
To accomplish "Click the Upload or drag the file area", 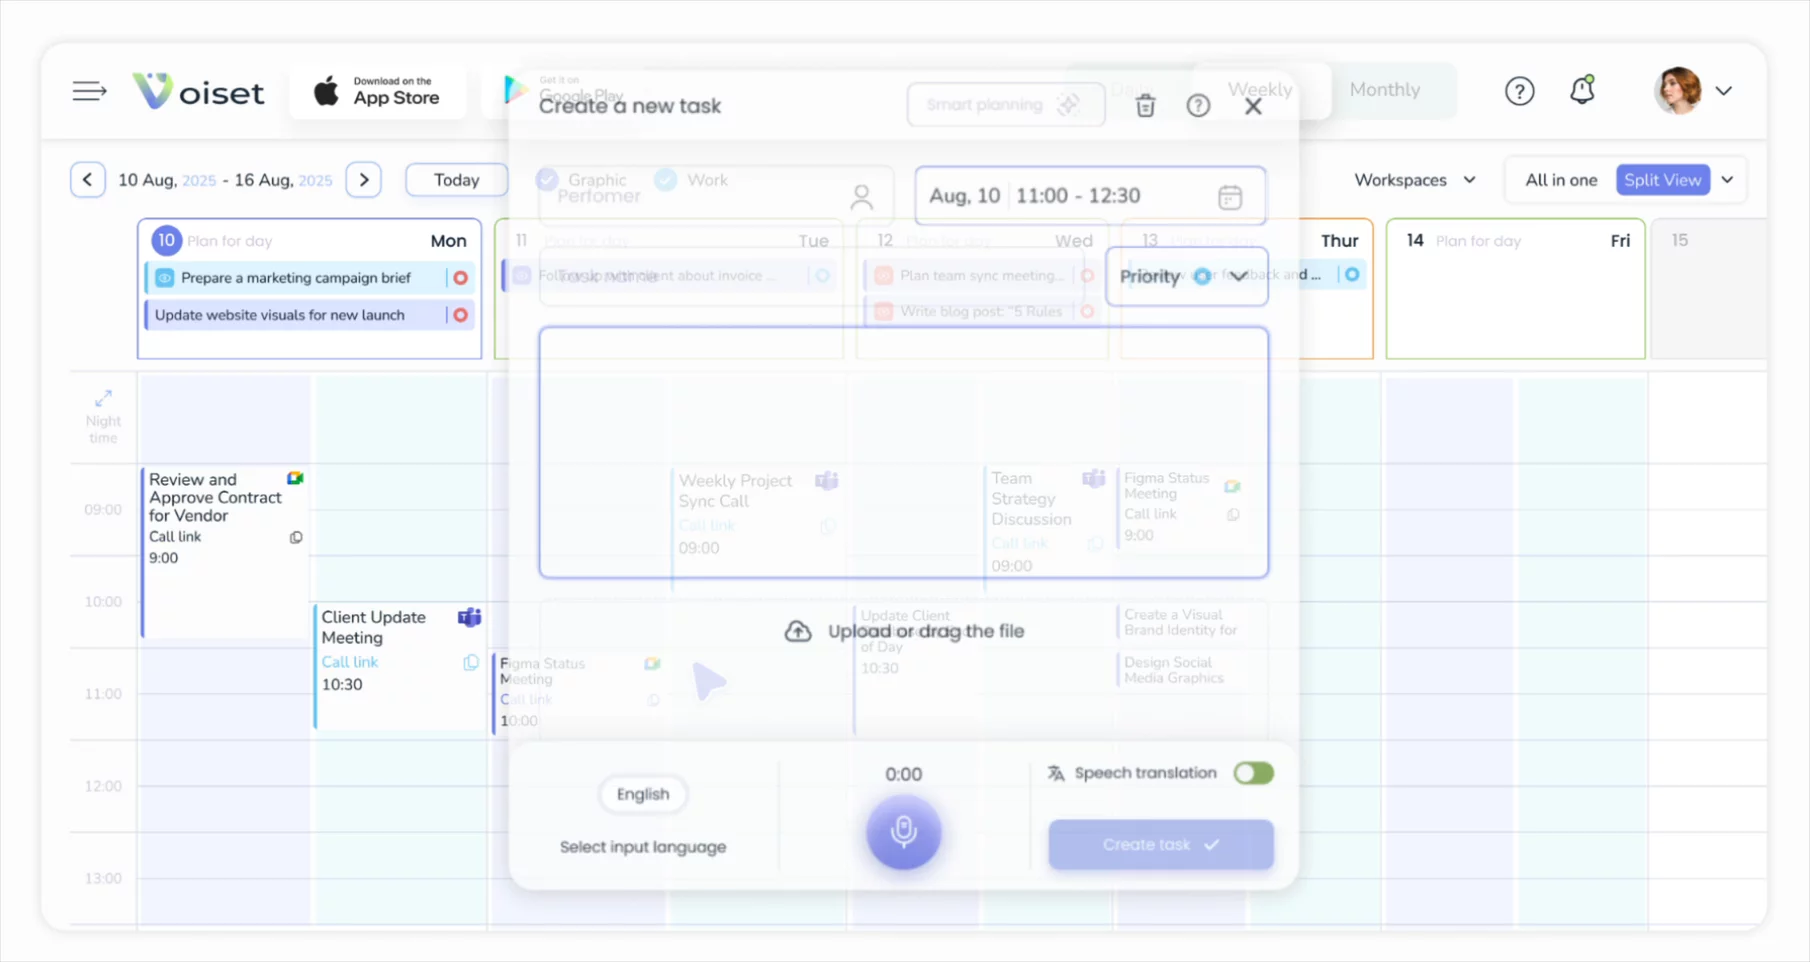I will pos(904,630).
